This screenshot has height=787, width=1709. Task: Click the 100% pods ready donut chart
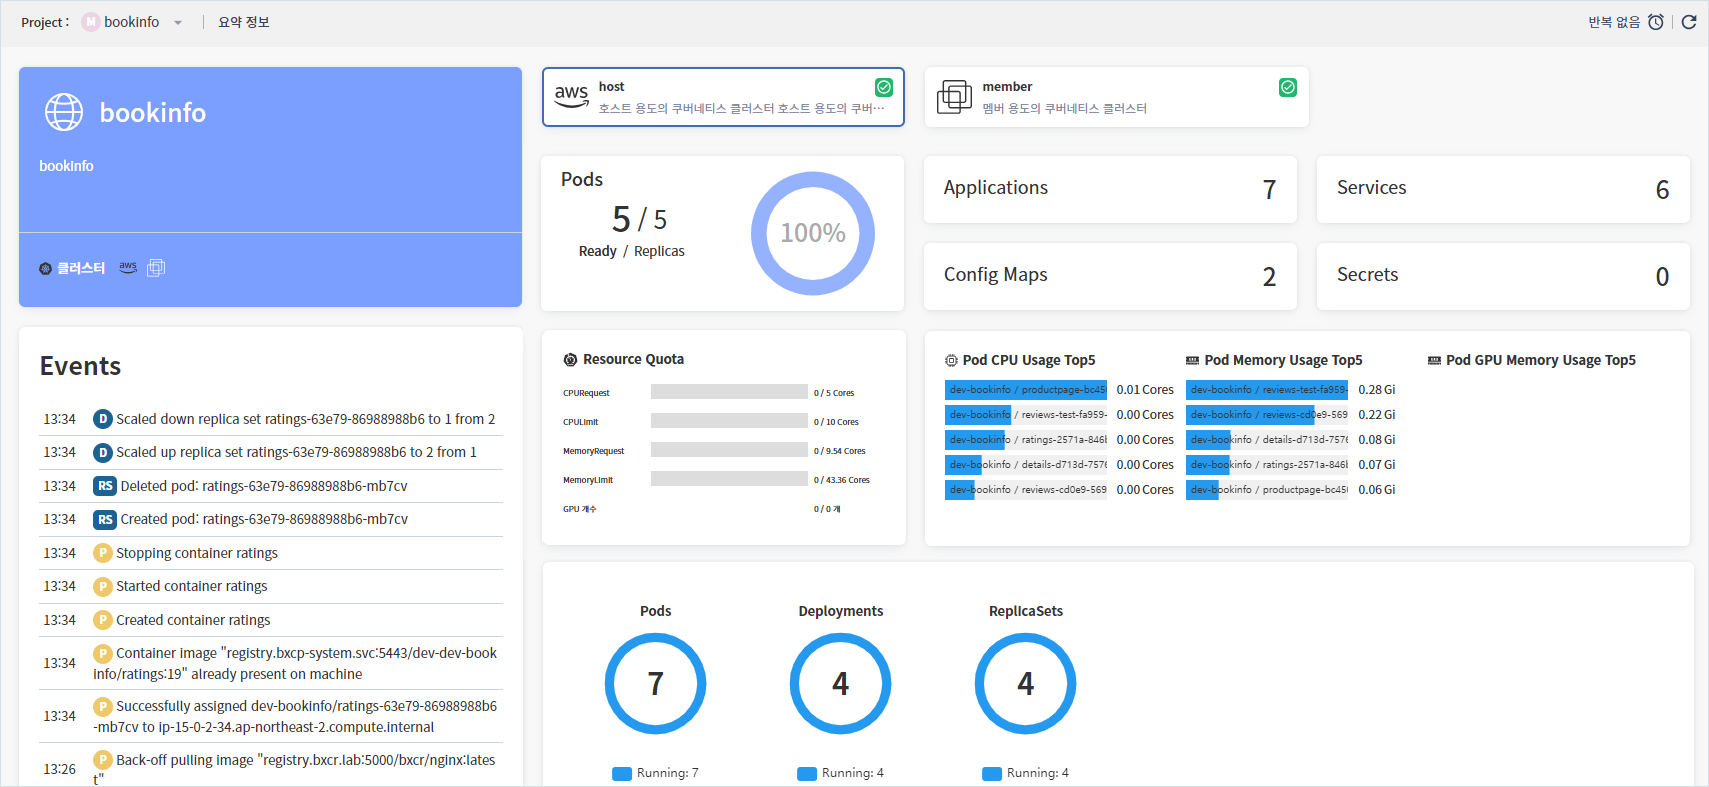(x=813, y=233)
